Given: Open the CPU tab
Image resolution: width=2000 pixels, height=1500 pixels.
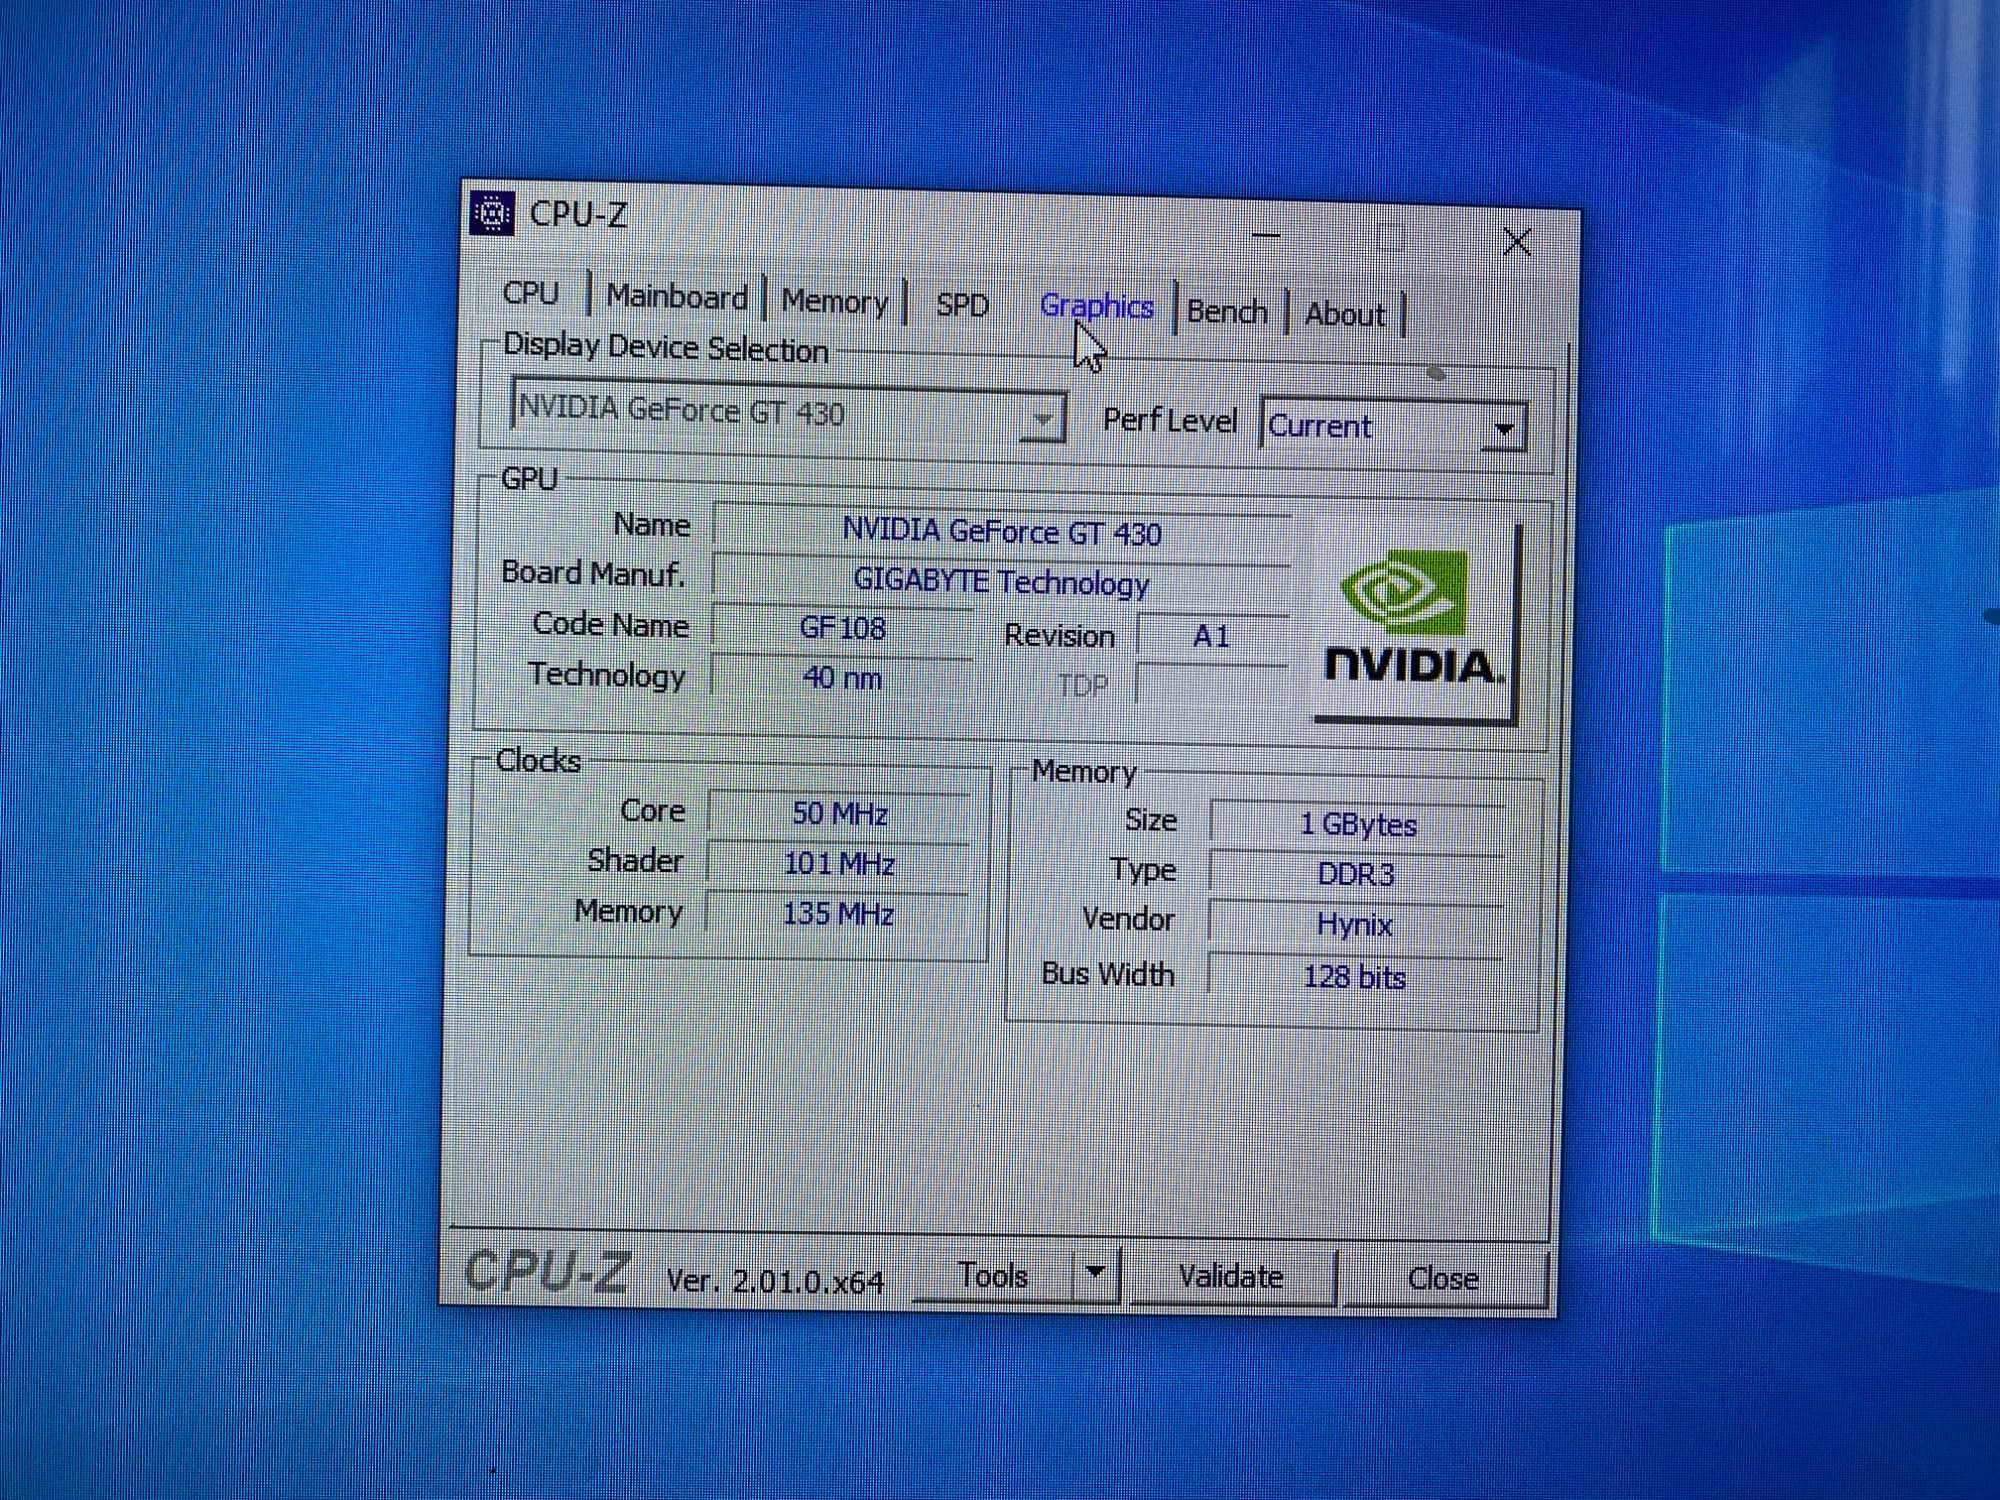Looking at the screenshot, I should point(531,293).
